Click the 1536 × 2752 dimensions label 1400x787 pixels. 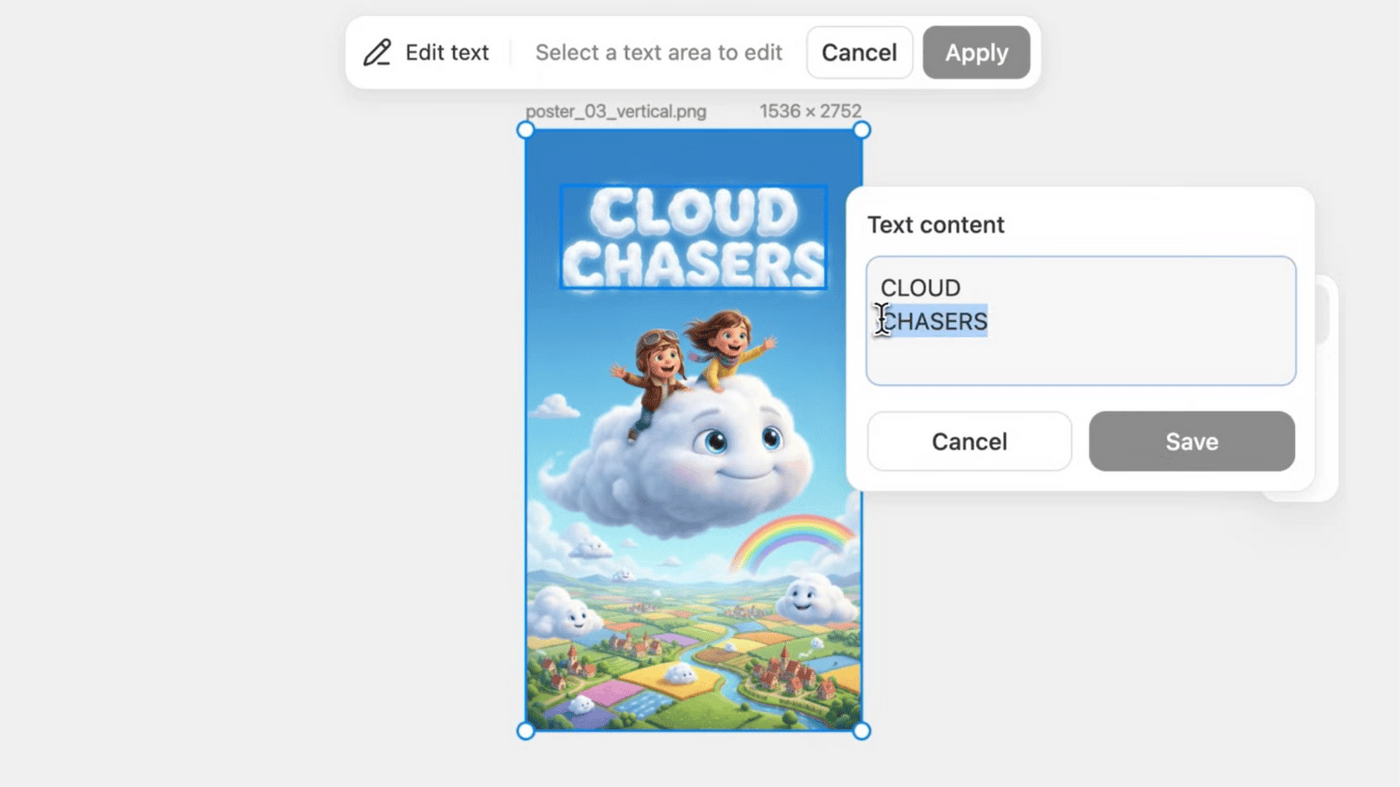coord(810,111)
